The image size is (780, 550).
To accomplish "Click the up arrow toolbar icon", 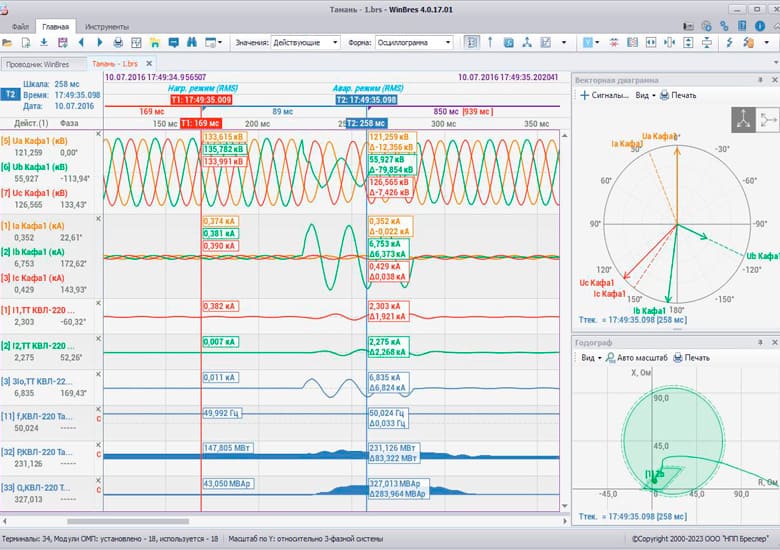I will [x=490, y=43].
